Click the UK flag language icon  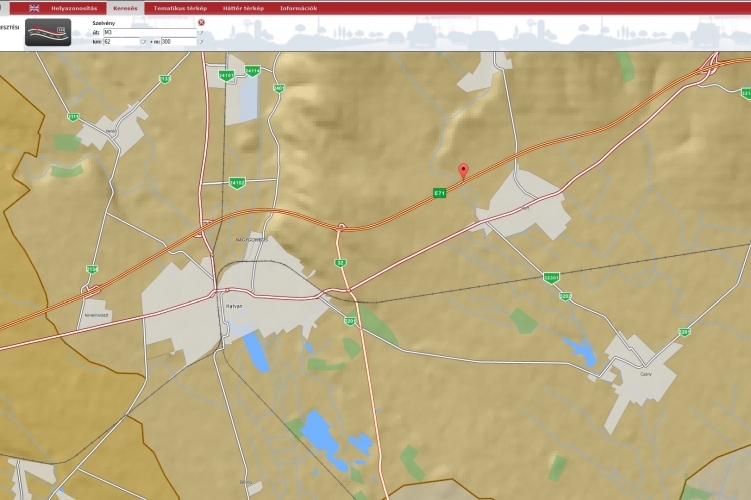point(34,7)
